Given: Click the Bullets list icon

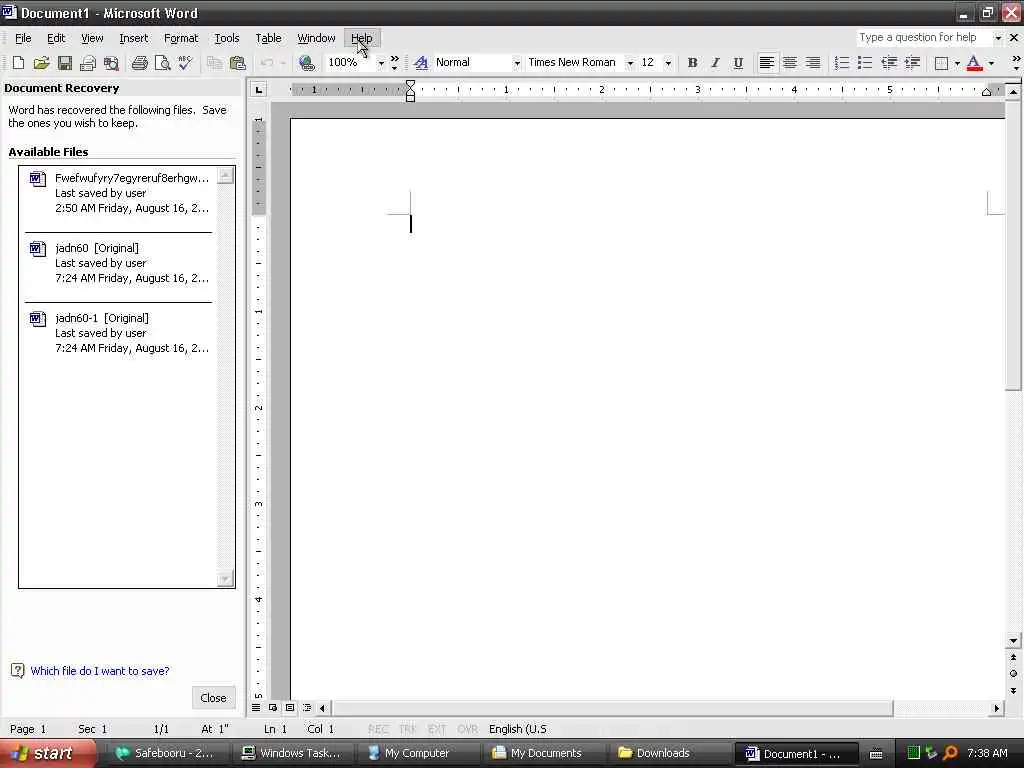Looking at the screenshot, I should (x=865, y=63).
